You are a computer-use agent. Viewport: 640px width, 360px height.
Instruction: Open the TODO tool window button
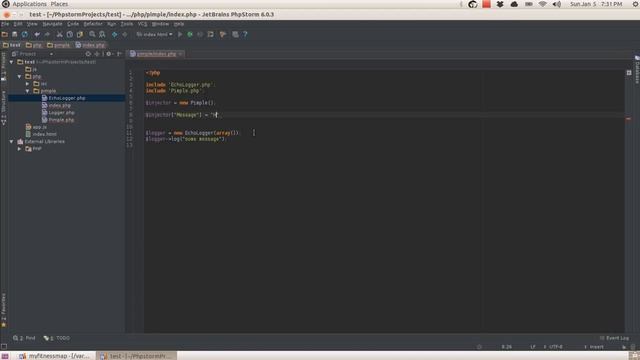pos(57,338)
